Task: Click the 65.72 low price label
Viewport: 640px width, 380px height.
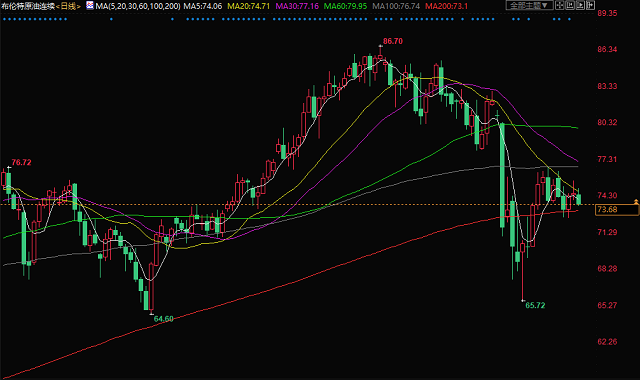Action: [x=535, y=305]
